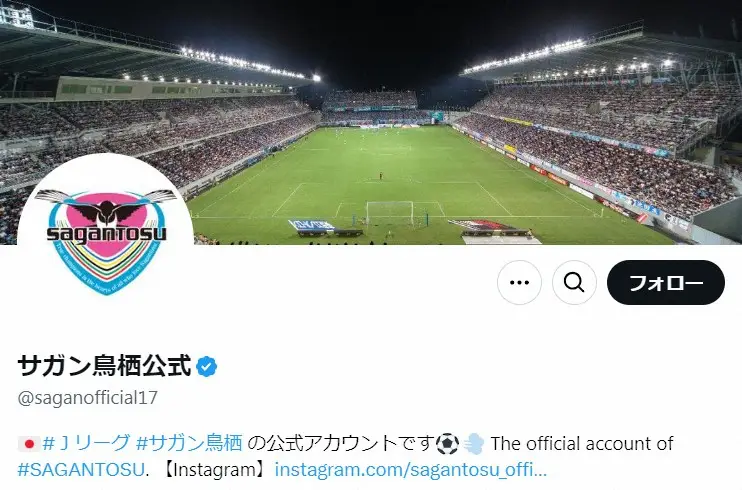Click the wind dash emoji in bio
Image resolution: width=742 pixels, height=490 pixels.
tap(473, 444)
